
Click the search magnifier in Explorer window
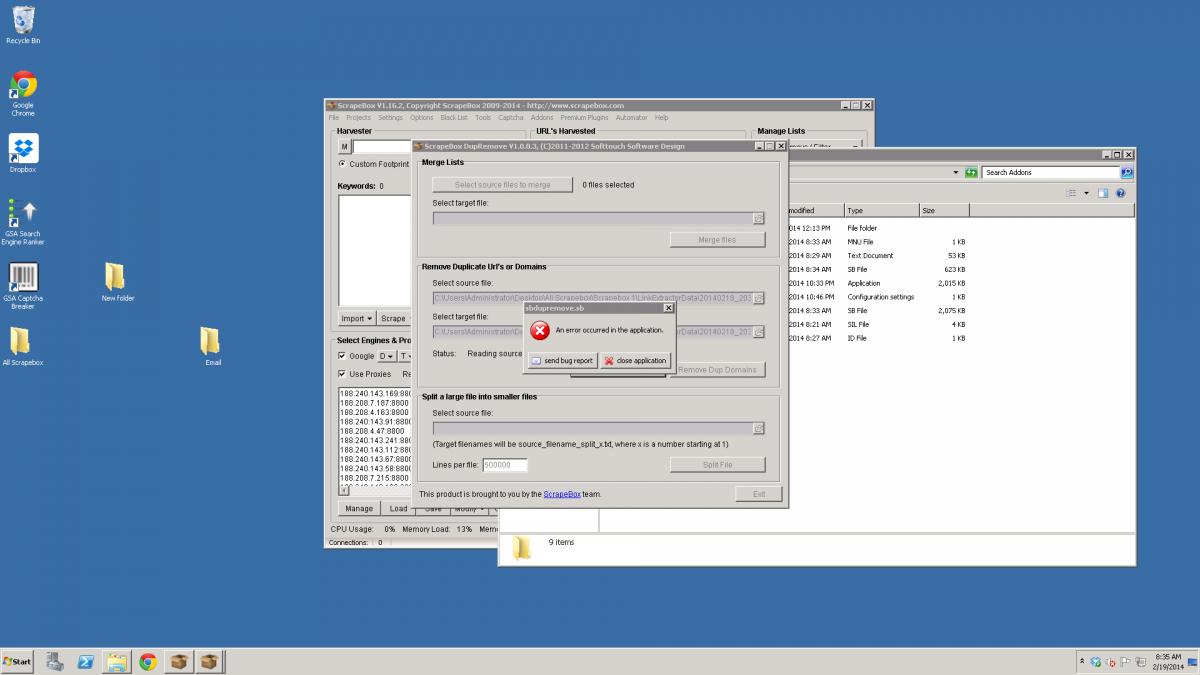(1127, 172)
